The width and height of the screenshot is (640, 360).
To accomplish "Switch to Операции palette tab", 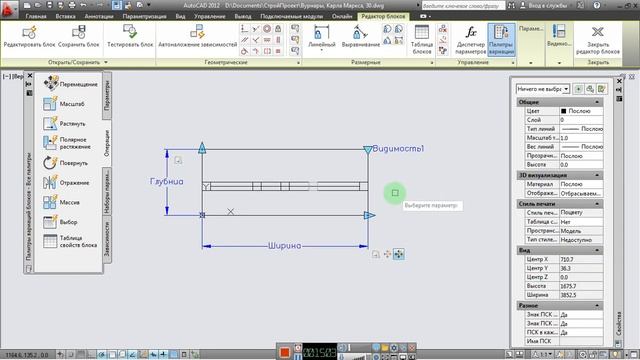I will 107,143.
